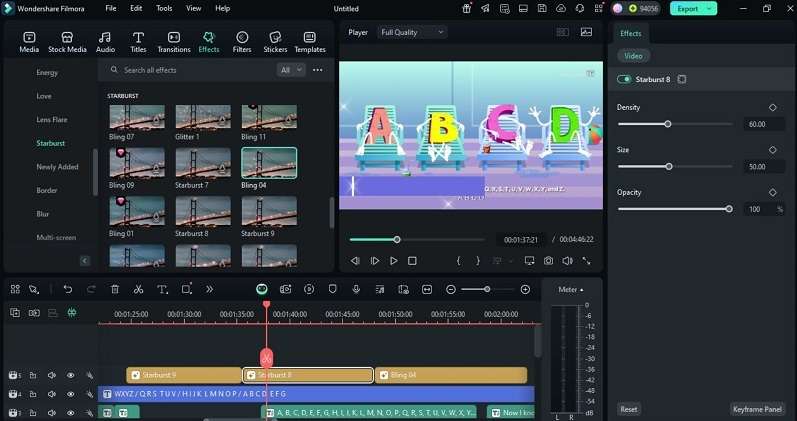Add keyframe for Size
The width and height of the screenshot is (797, 421).
[773, 150]
